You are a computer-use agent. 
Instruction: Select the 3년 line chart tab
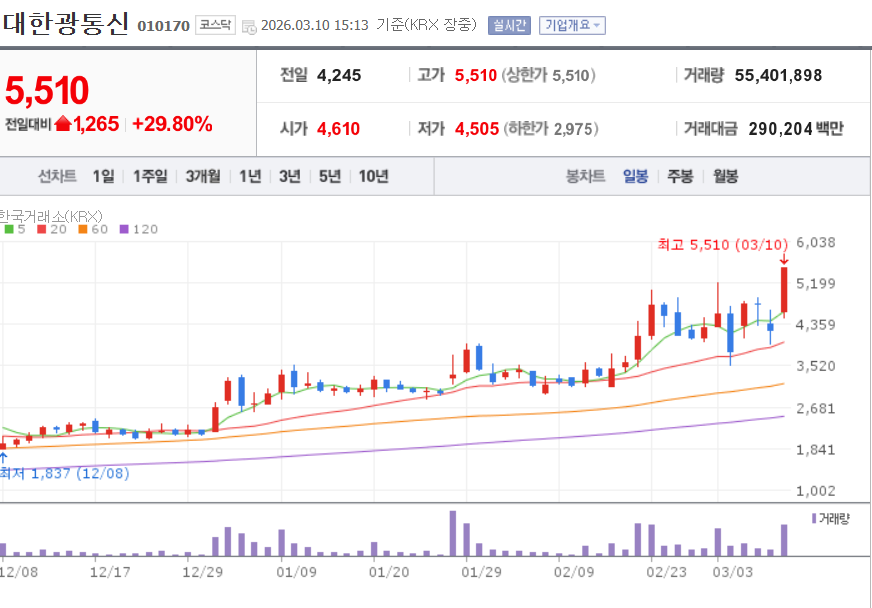[x=290, y=176]
